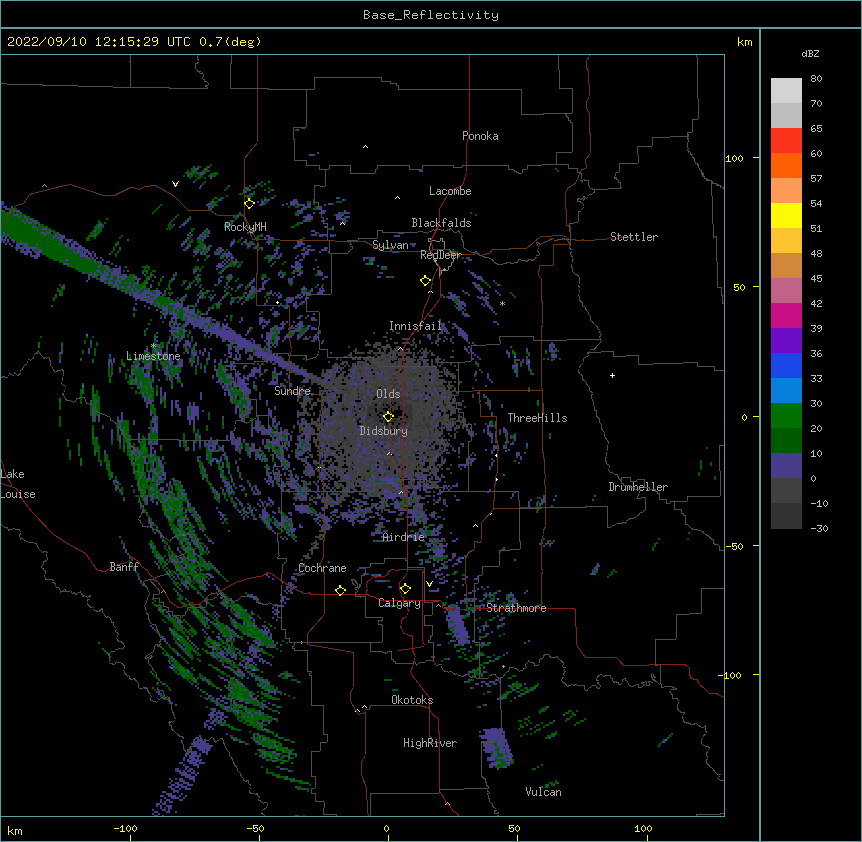Pick the slate purple 0–10 dBZ swatch

coord(786,466)
